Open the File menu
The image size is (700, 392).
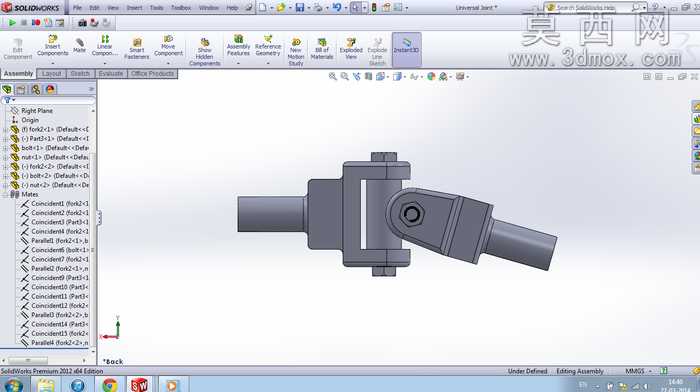[x=77, y=8]
